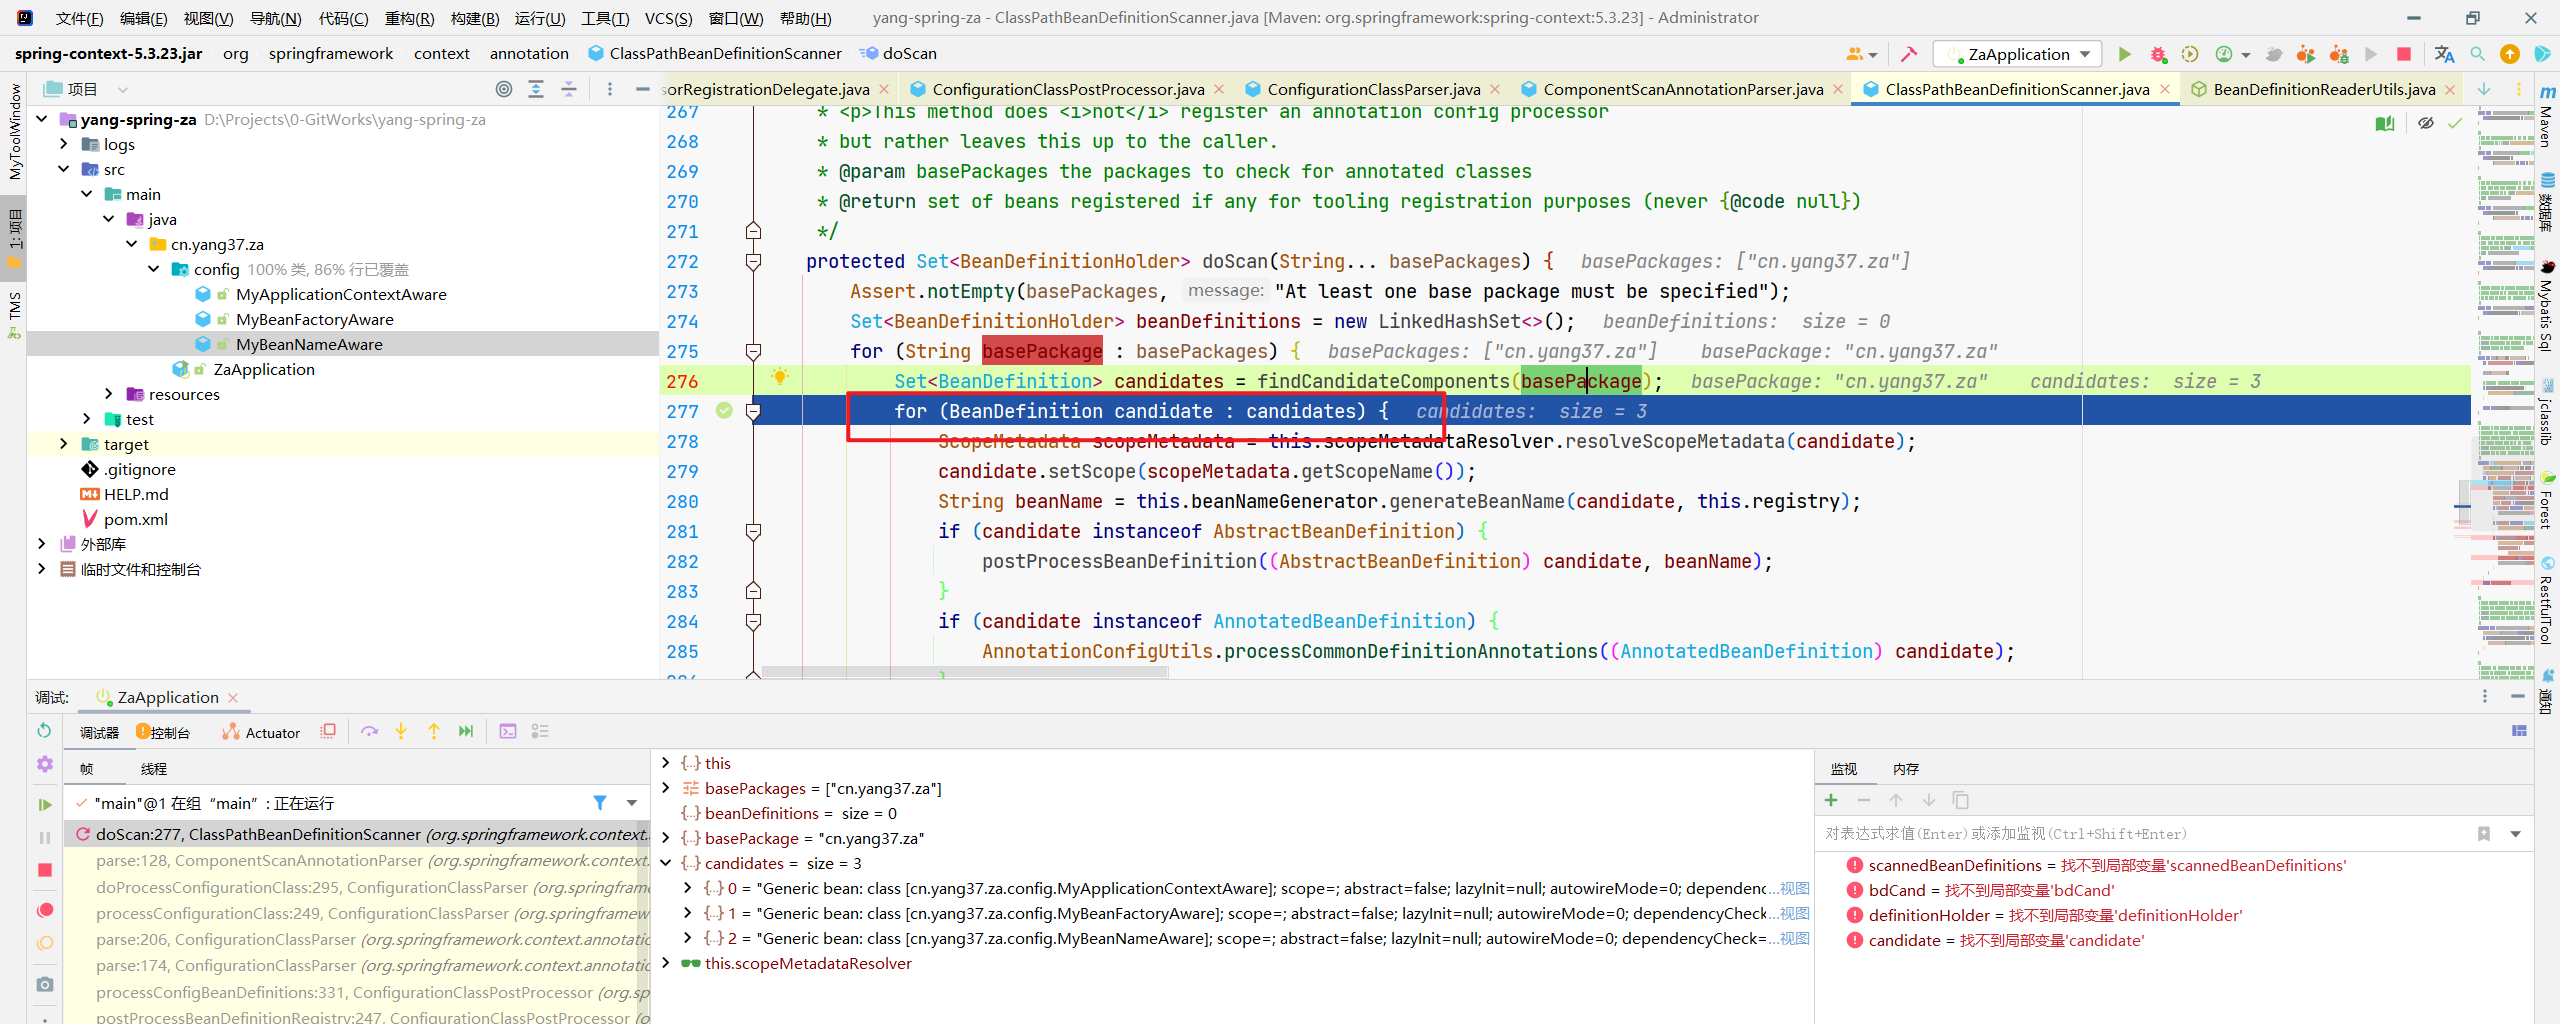Open the 运行(U) menu
This screenshot has width=2560, height=1024.
point(540,18)
